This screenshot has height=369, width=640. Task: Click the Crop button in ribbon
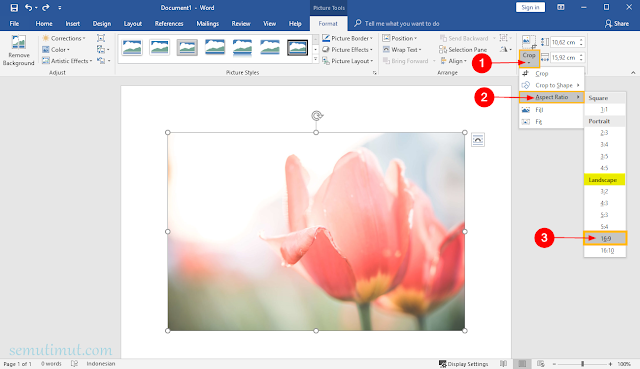pos(529,57)
